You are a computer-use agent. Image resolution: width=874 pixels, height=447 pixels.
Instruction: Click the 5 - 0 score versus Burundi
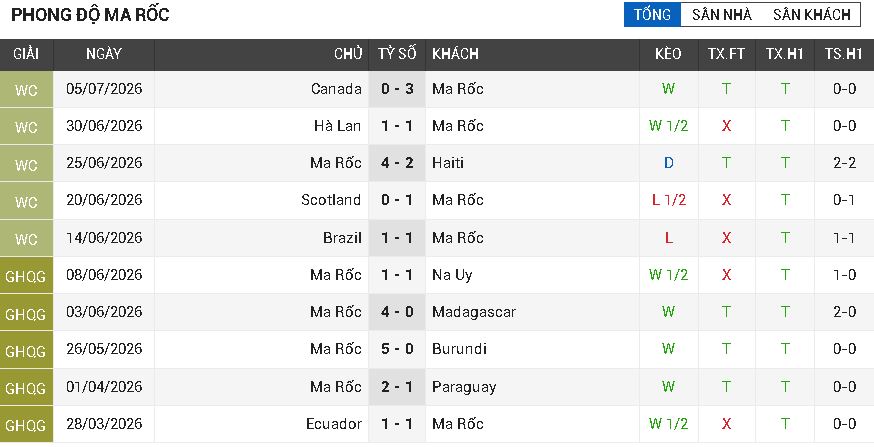(397, 349)
